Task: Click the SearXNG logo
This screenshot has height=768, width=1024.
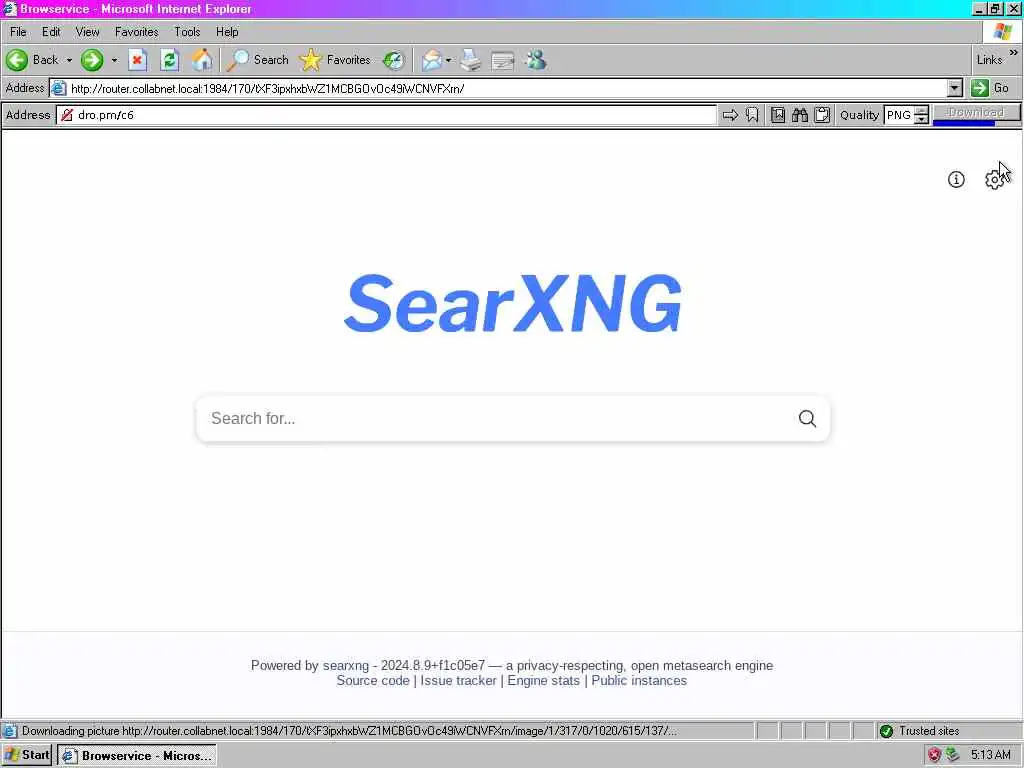Action: 513,304
